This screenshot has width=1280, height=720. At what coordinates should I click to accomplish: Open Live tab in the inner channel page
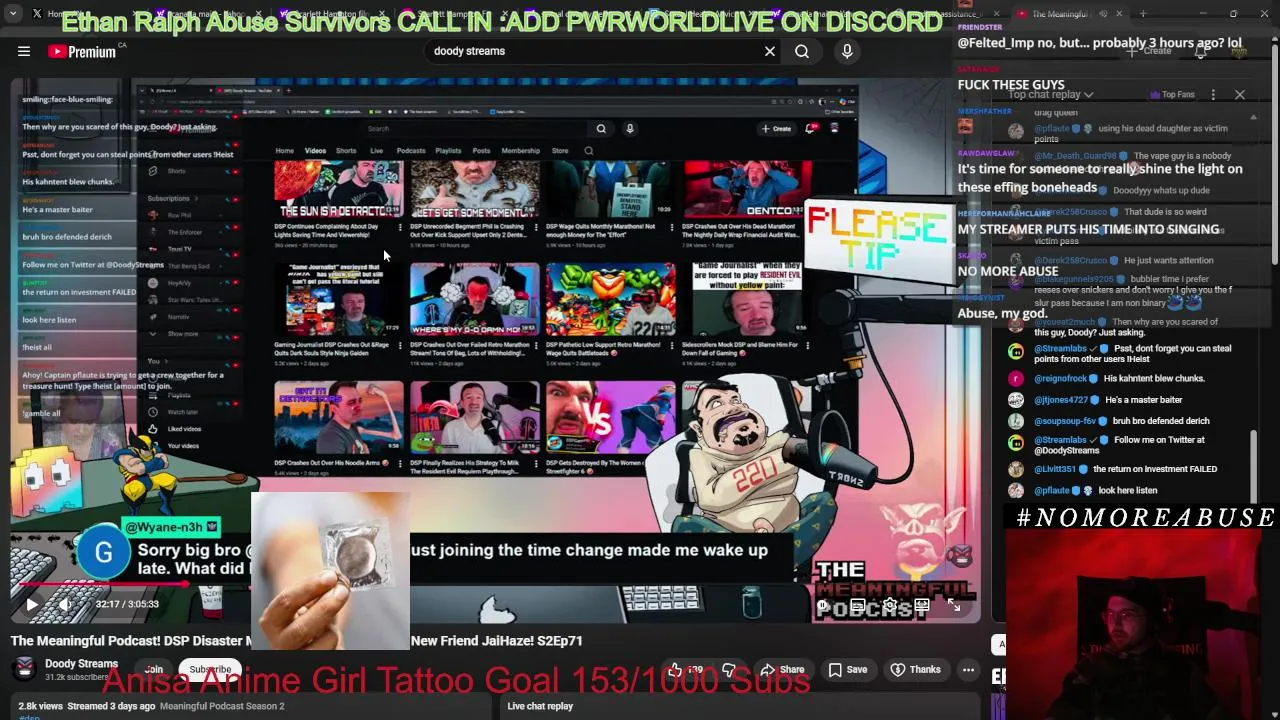click(x=376, y=151)
